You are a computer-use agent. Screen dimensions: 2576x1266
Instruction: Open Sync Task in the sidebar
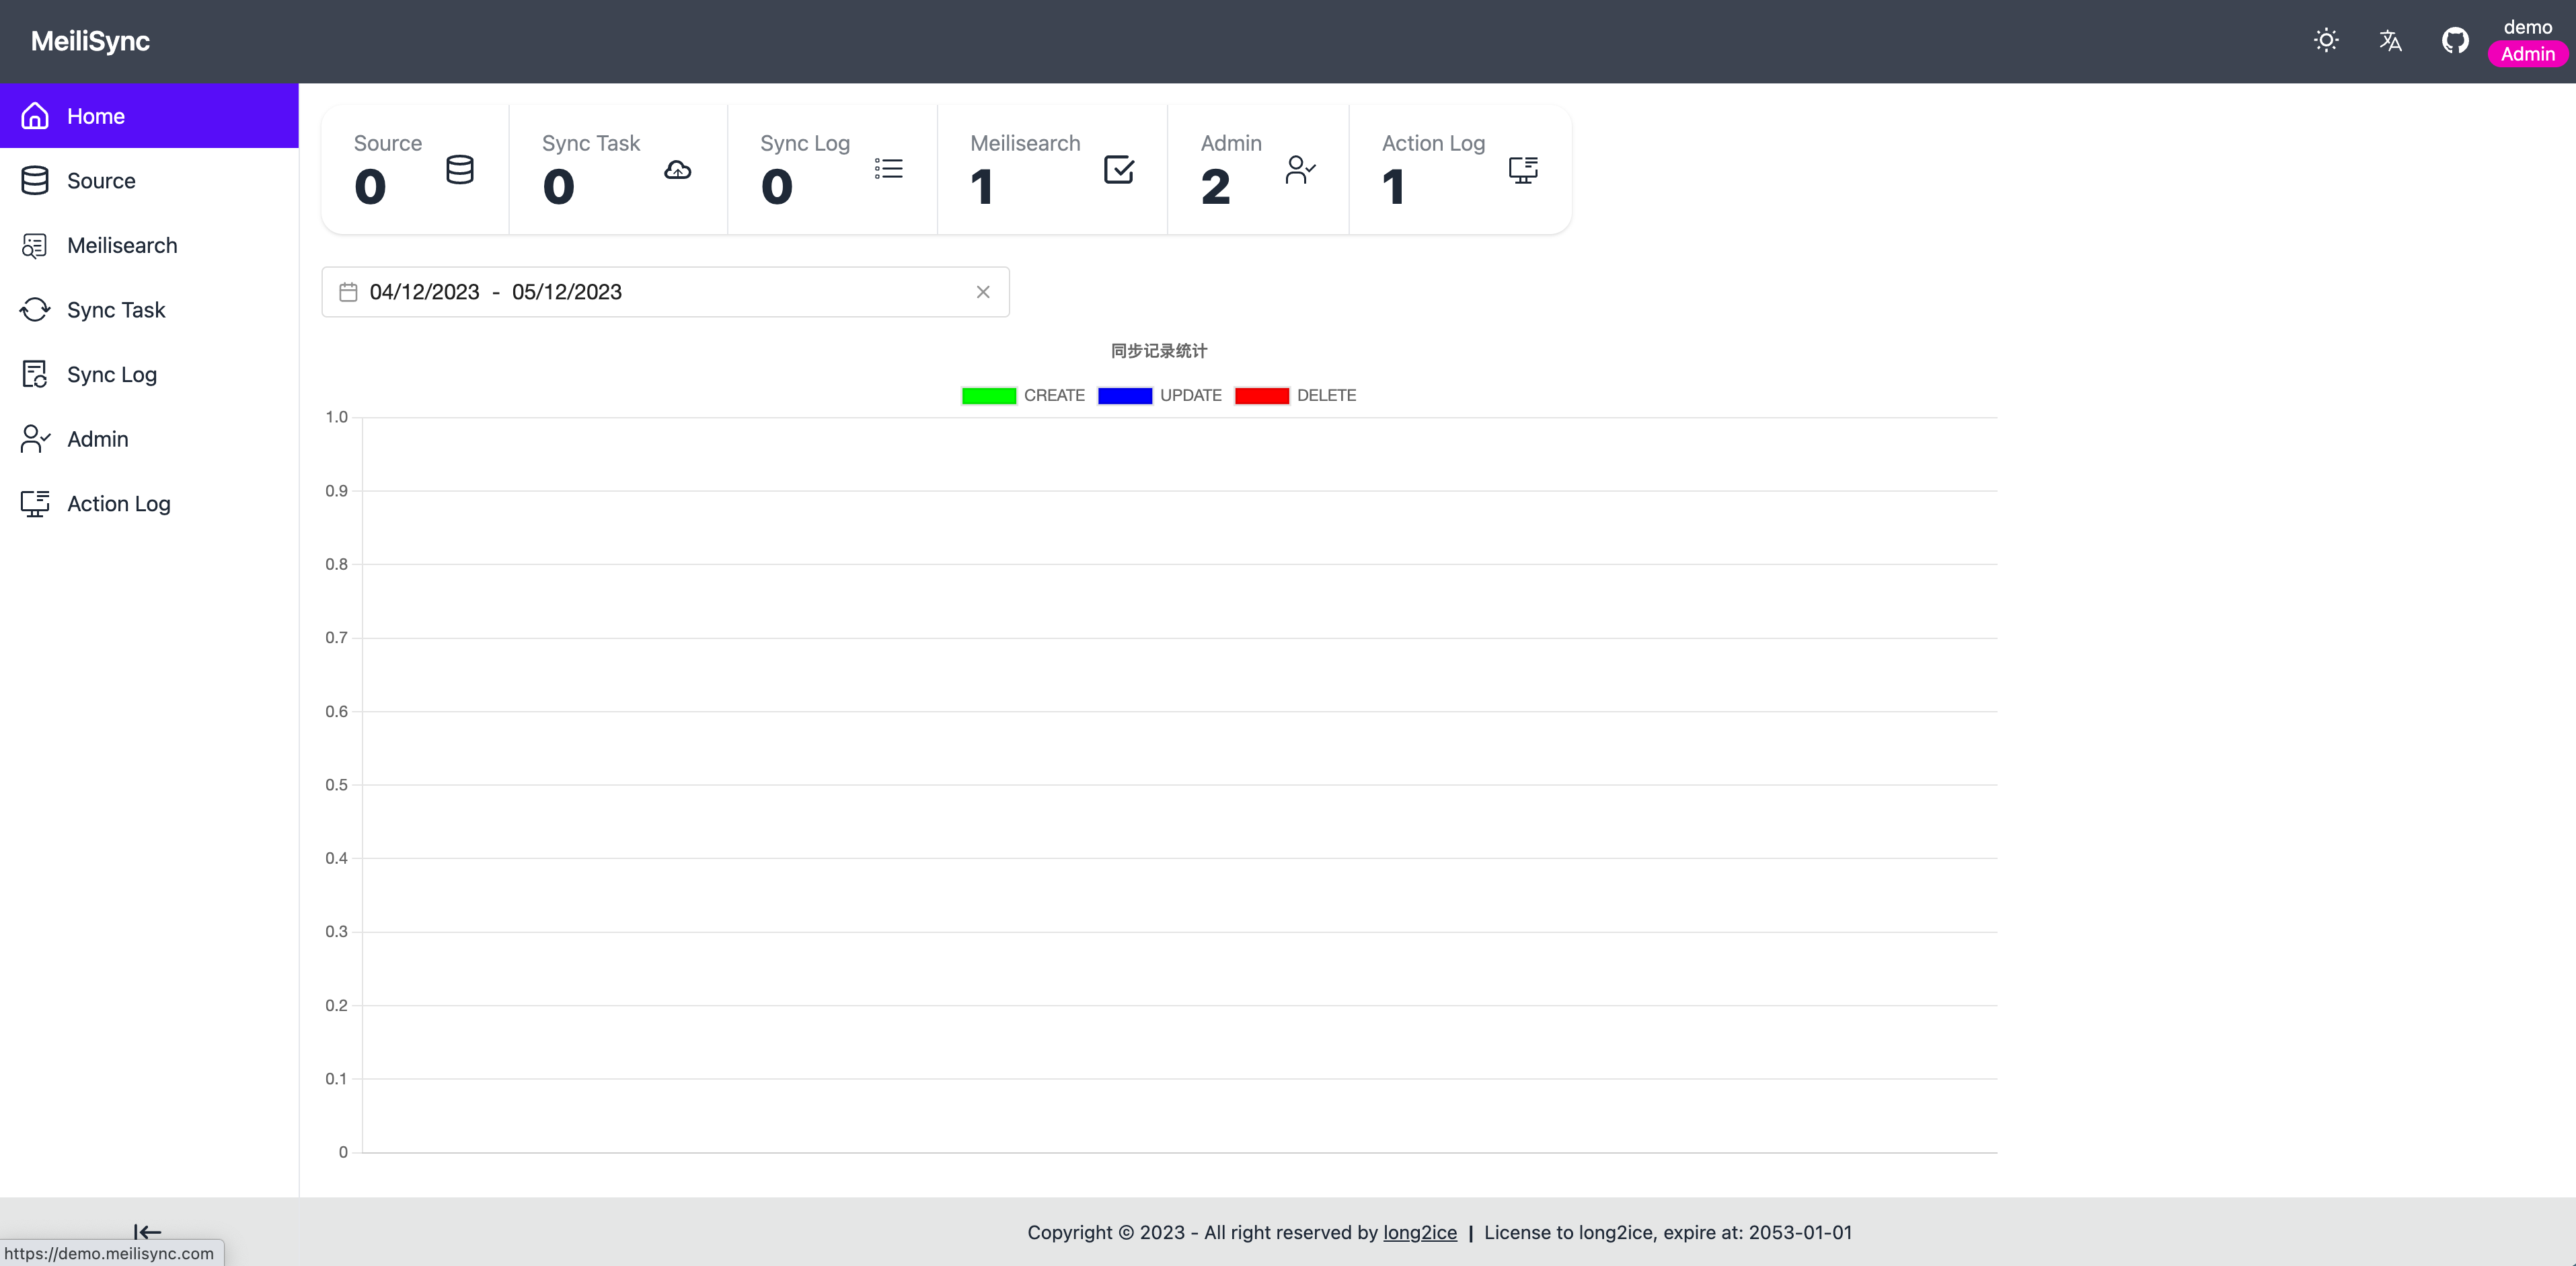coord(116,310)
